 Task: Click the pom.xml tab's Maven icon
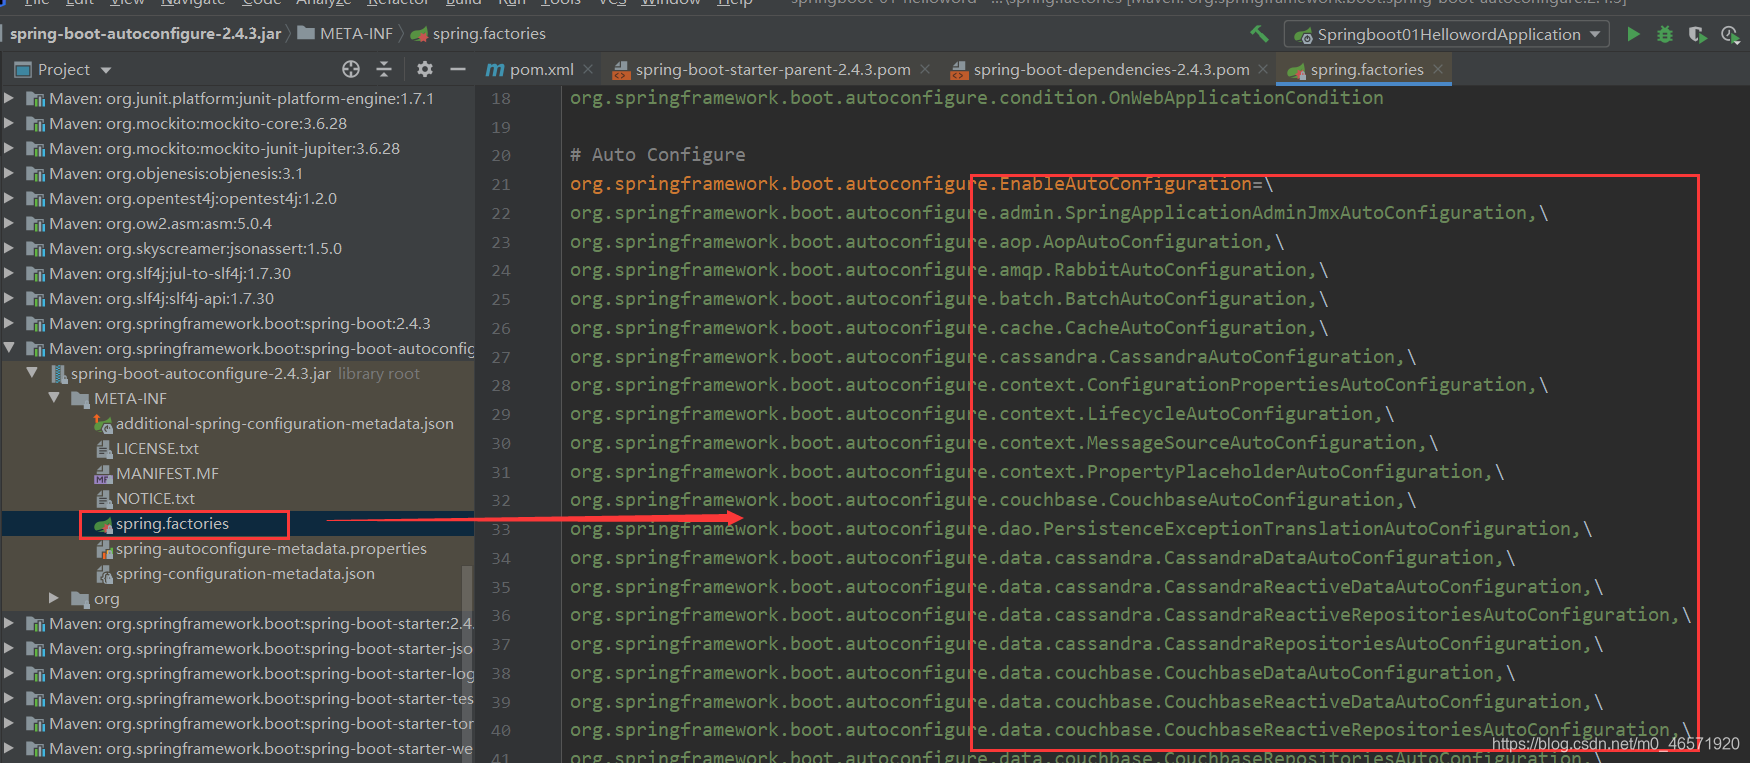point(495,69)
